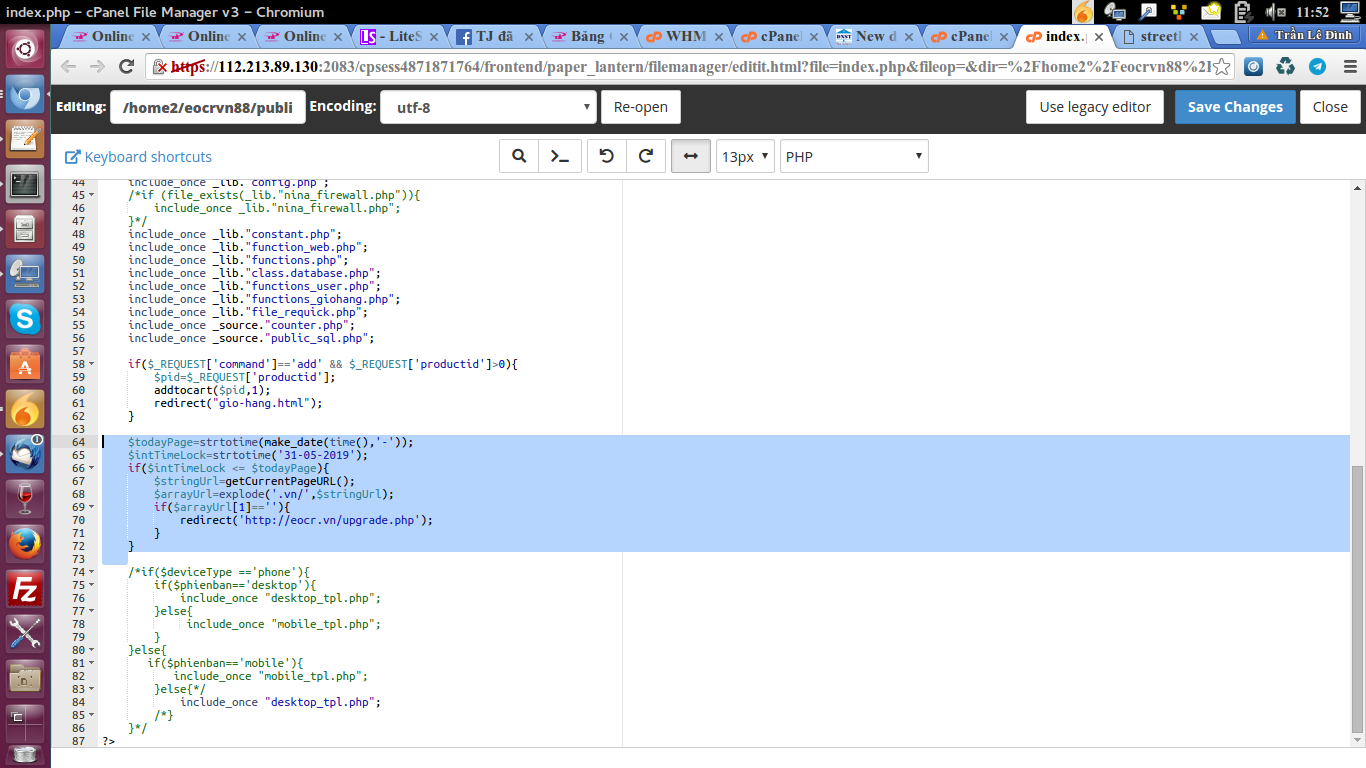
Task: Toggle line wrap with double-arrow button
Action: [x=691, y=156]
